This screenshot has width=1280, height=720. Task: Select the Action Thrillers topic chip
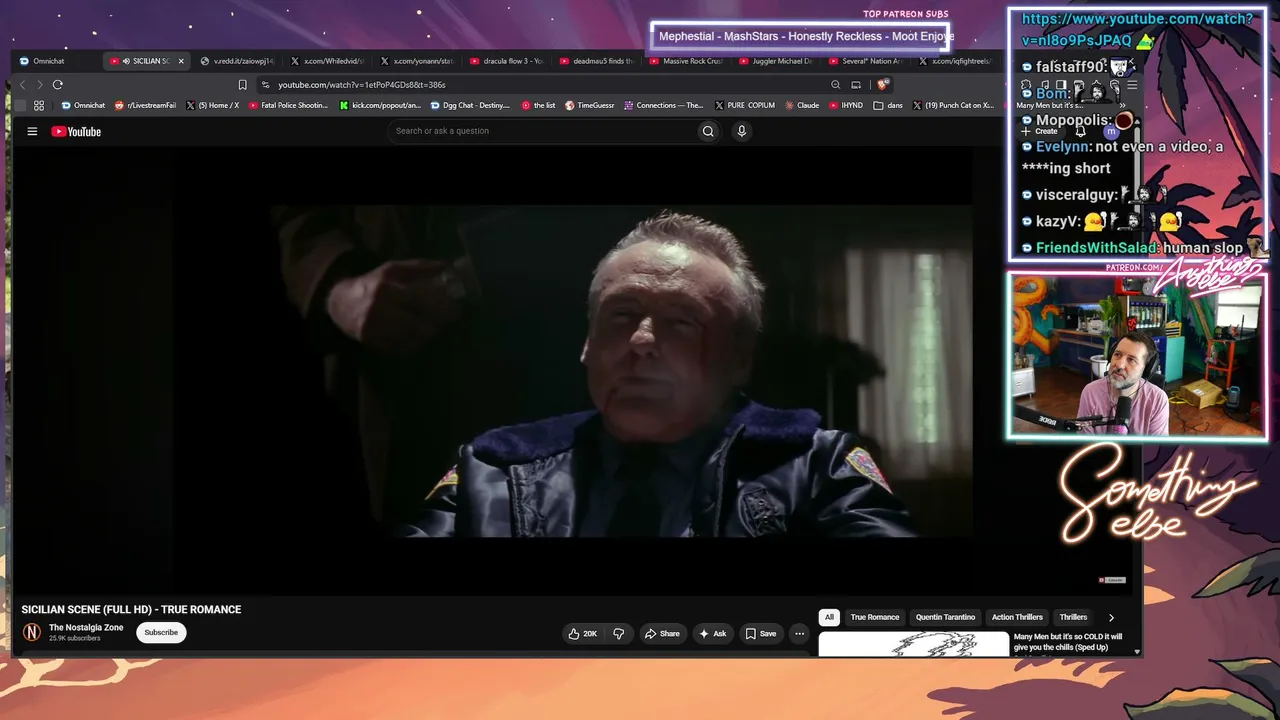[1017, 617]
